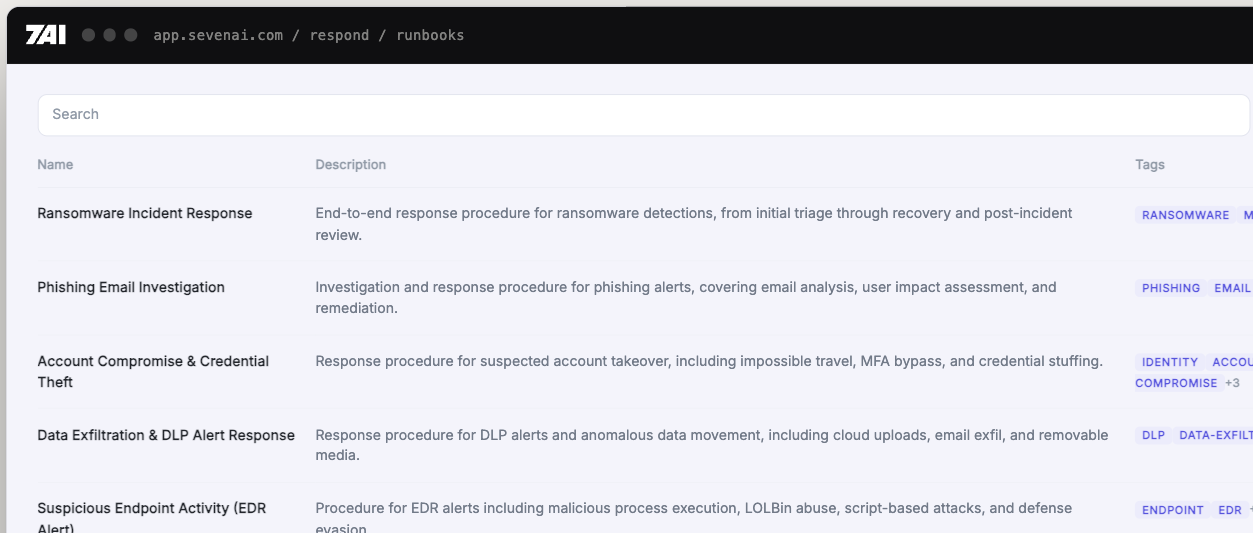This screenshot has height=533, width=1253.
Task: Click the Tags column header
Action: [1150, 164]
